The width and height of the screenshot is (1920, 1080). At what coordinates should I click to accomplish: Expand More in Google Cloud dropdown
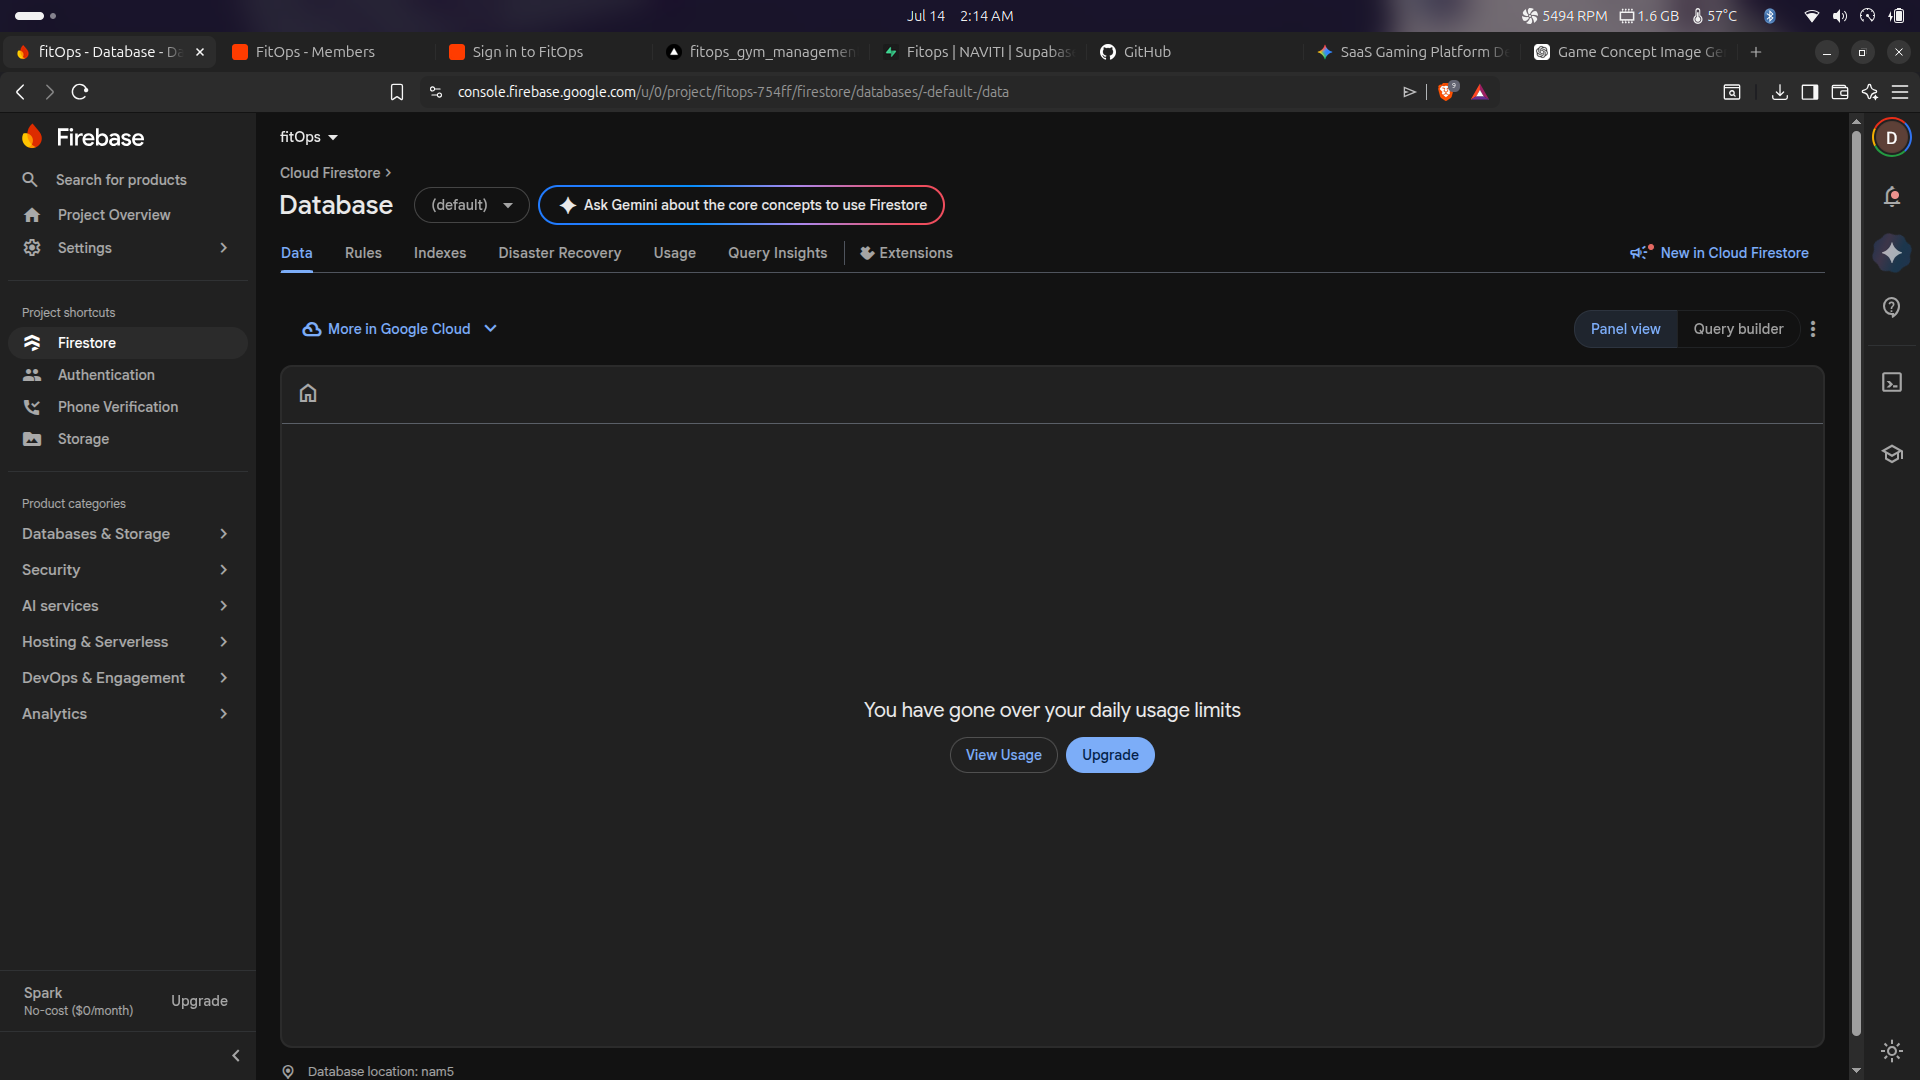(400, 329)
